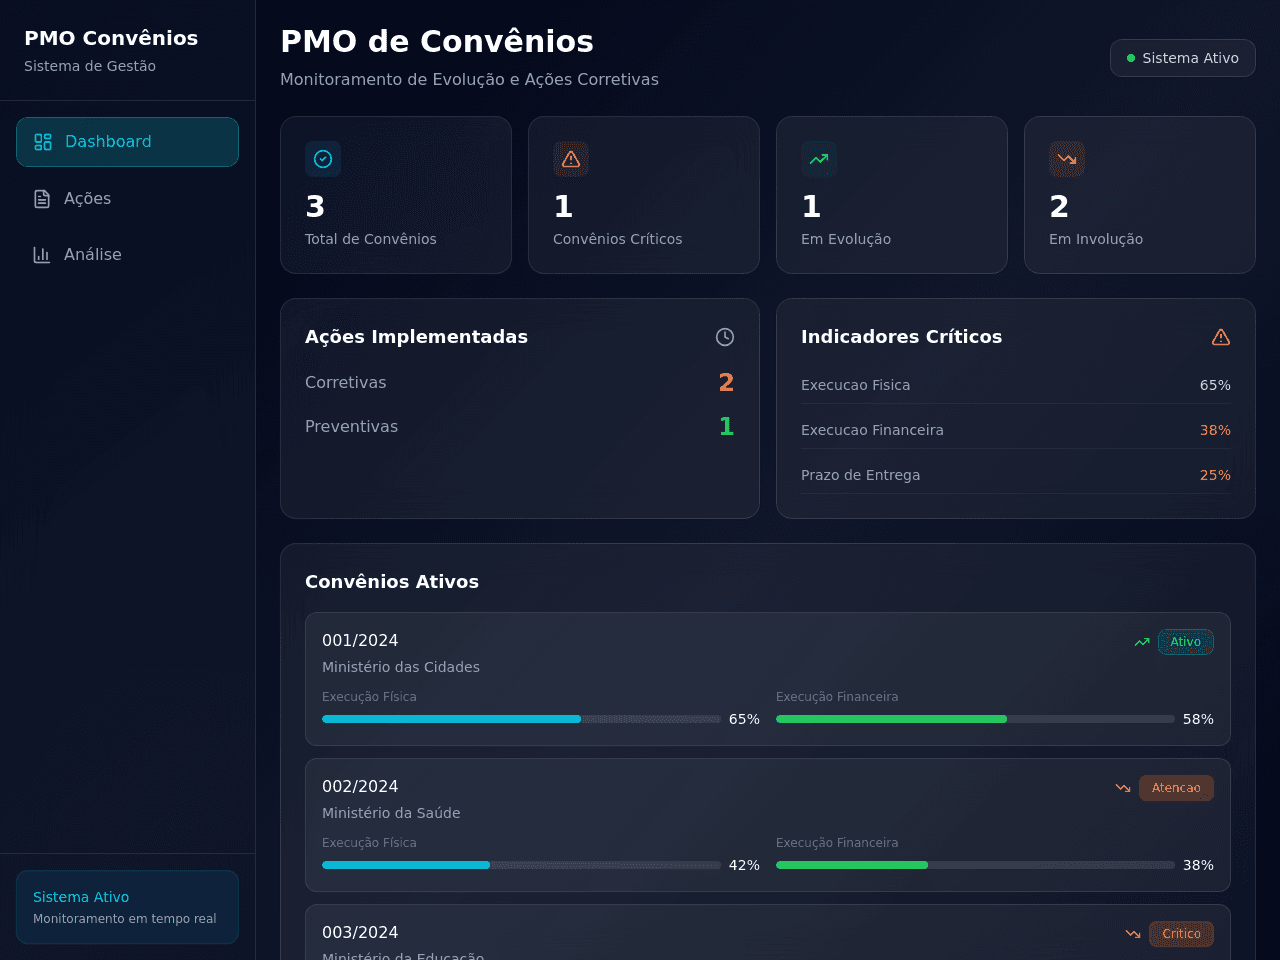Open the Dashboard sidebar item
Image resolution: width=1280 pixels, height=960 pixels.
click(x=127, y=142)
